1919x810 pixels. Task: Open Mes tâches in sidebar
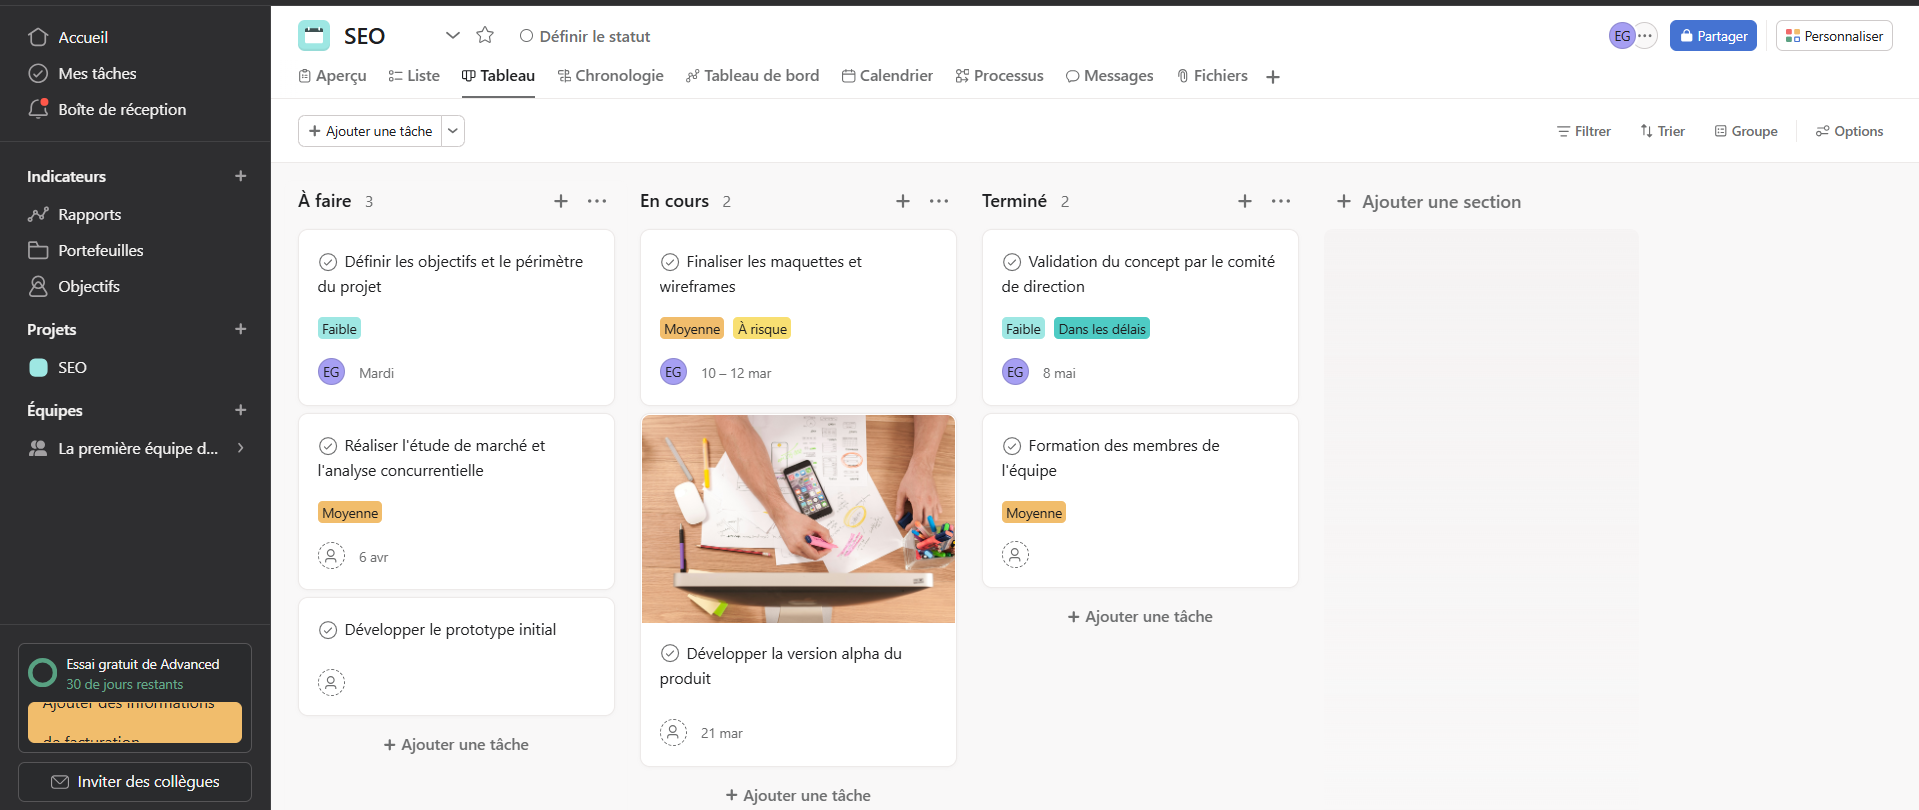point(82,73)
